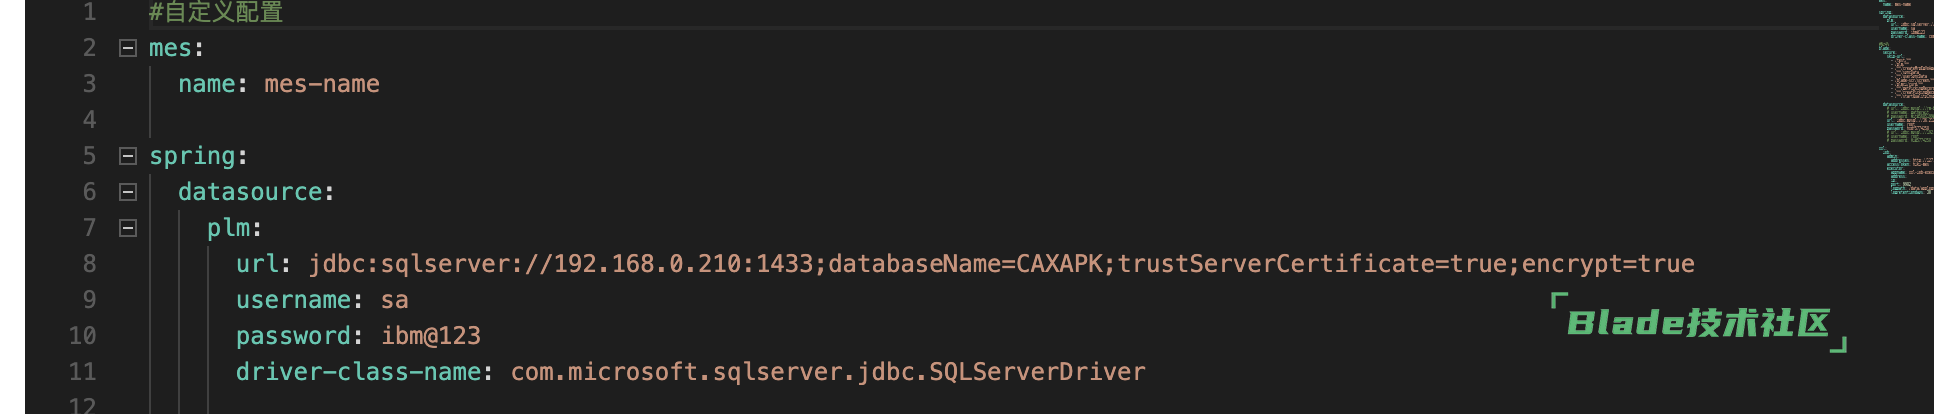1934x414 pixels.
Task: Click line number 11 in gutter
Action: 83,372
